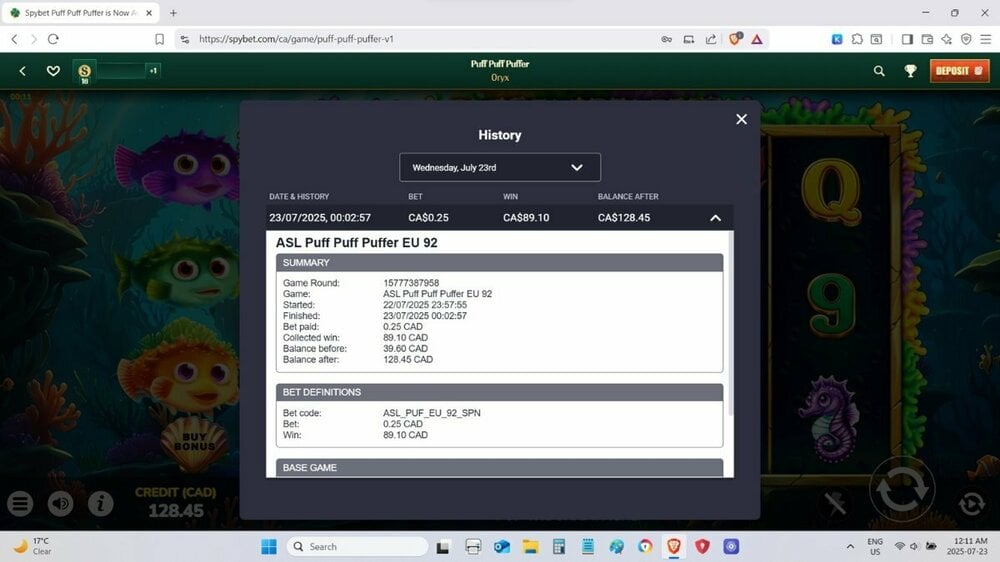The image size is (1000, 562).
Task: Open the game info icon
Action: [100, 504]
